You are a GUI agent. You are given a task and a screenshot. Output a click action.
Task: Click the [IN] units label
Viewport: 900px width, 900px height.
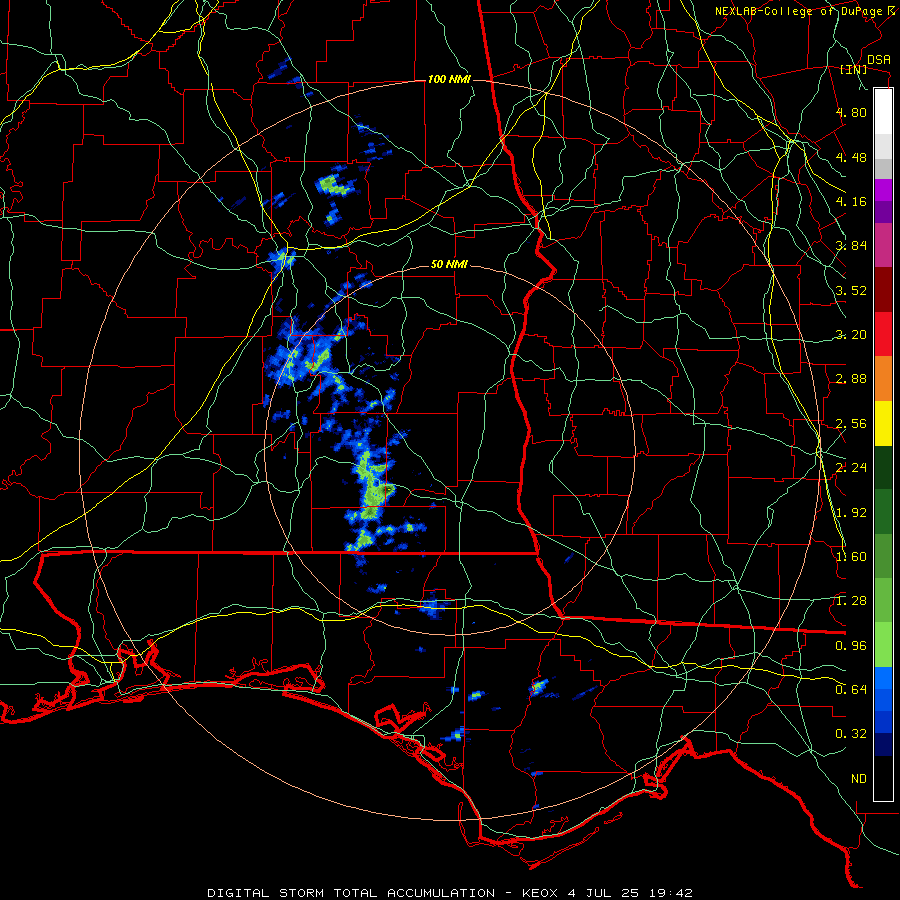pos(854,69)
